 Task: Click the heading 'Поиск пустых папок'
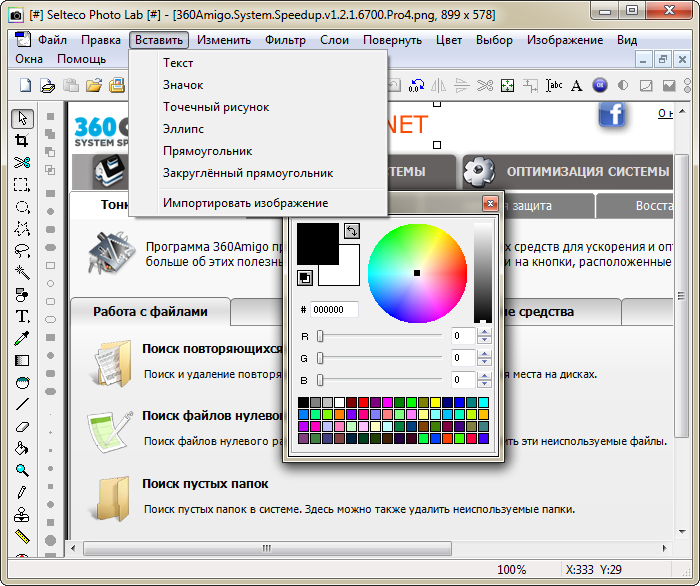pos(205,484)
